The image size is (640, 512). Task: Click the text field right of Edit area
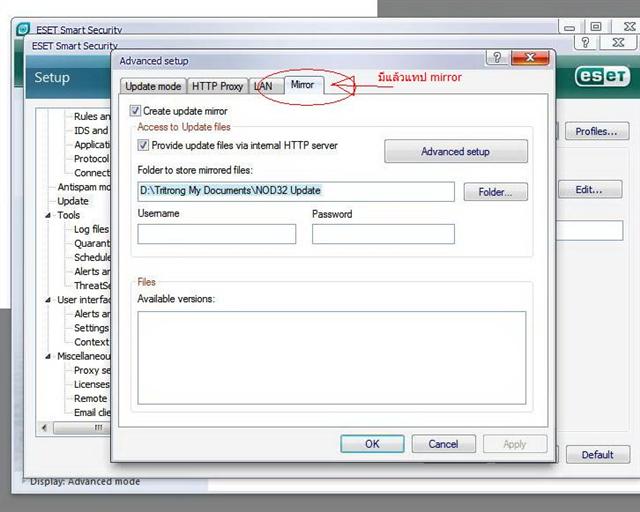point(590,230)
